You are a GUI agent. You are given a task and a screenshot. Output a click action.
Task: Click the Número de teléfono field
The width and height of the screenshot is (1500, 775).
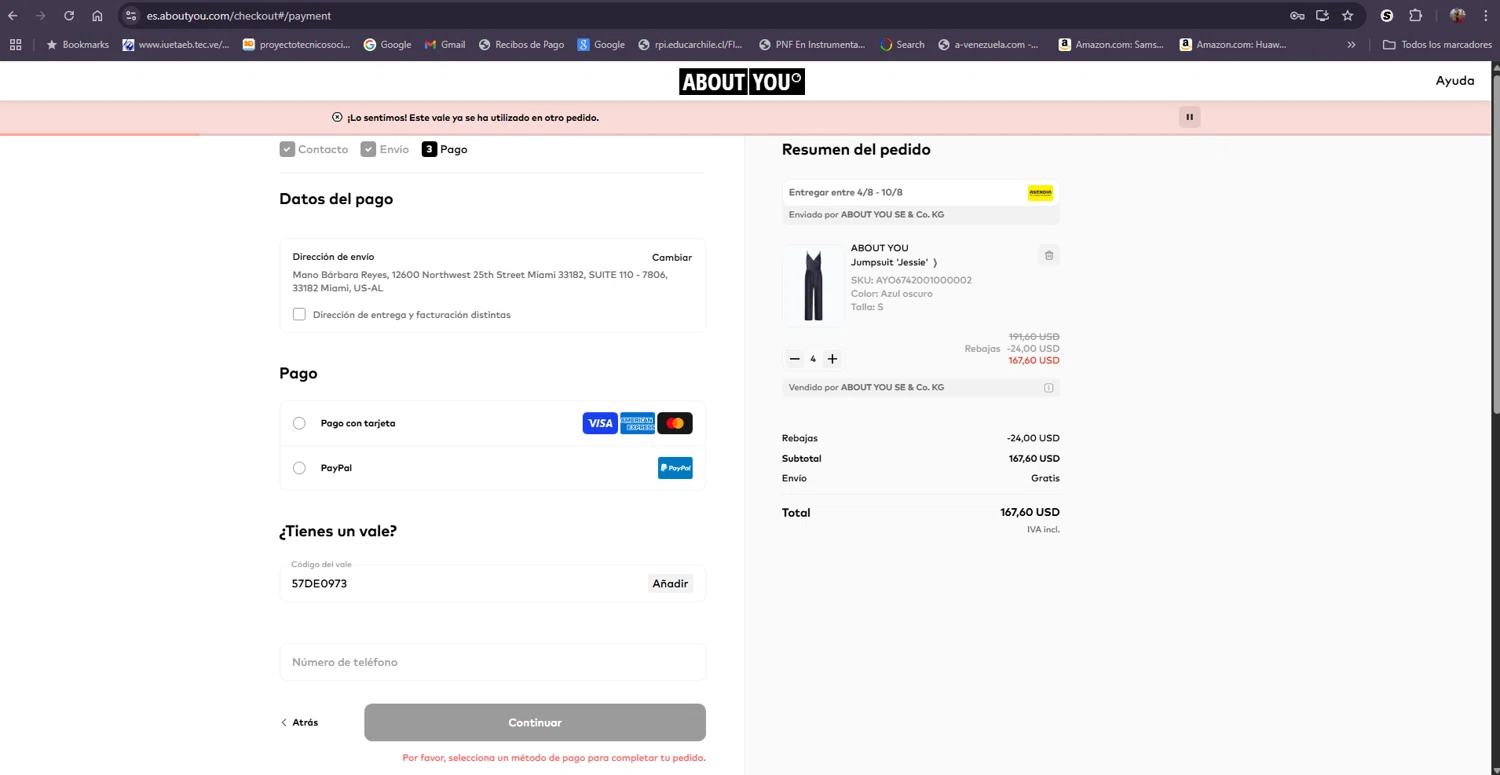click(x=493, y=662)
